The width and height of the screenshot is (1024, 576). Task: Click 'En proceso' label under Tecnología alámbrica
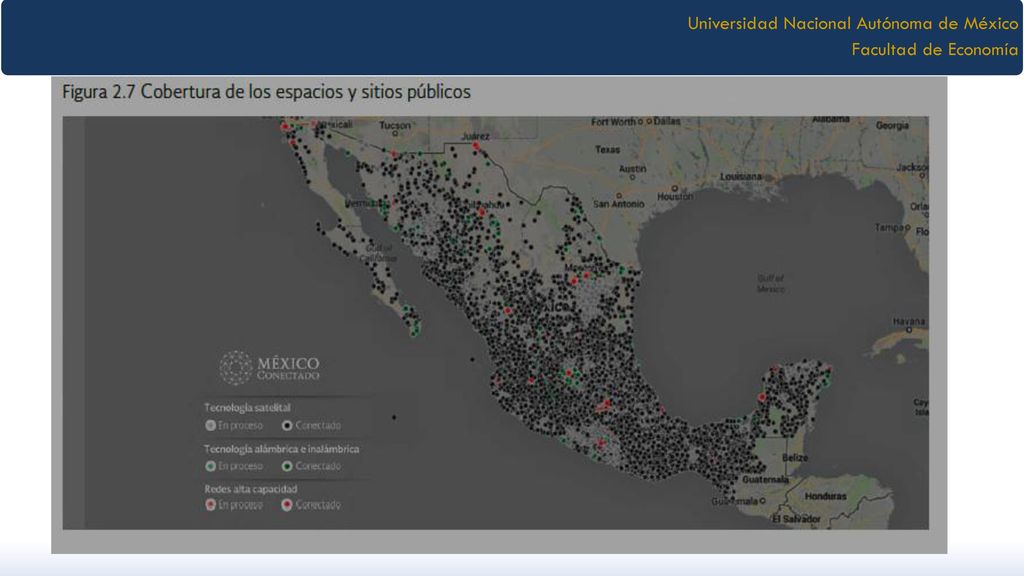pos(240,466)
